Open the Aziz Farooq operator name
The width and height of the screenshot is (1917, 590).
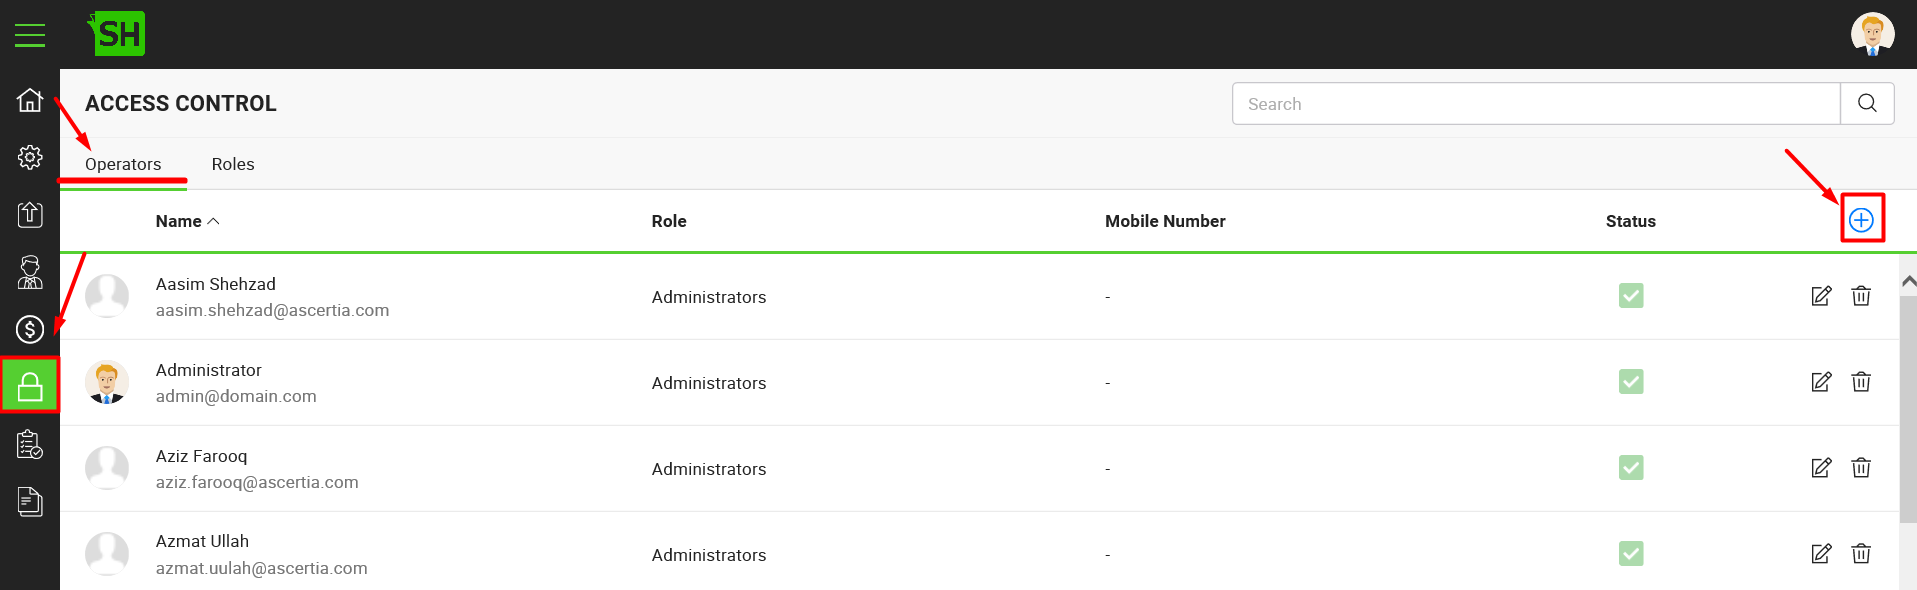pyautogui.click(x=201, y=456)
